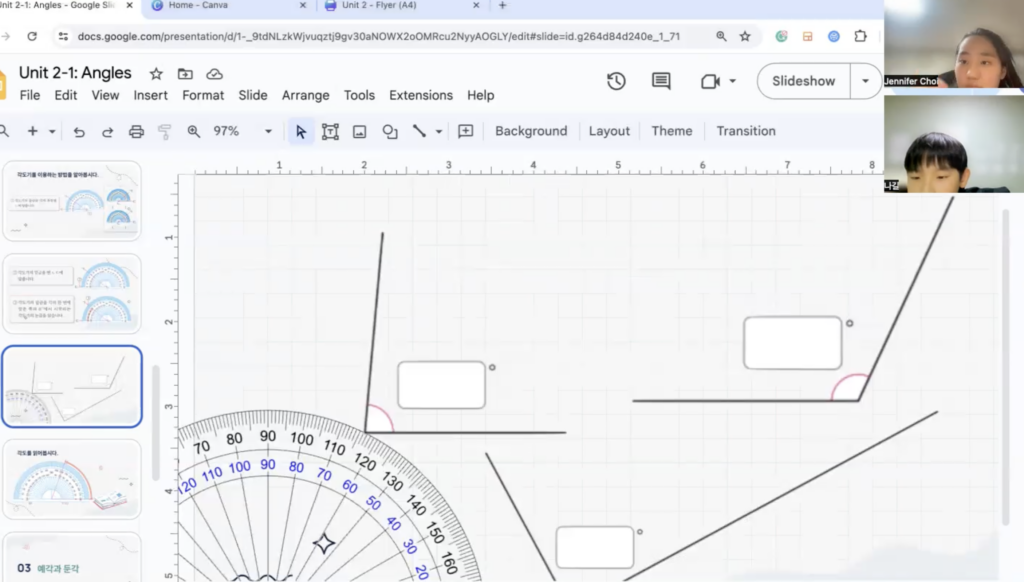This screenshot has height=582, width=1024.
Task: Click the answer box beside the upper-right angle
Action: (x=793, y=343)
